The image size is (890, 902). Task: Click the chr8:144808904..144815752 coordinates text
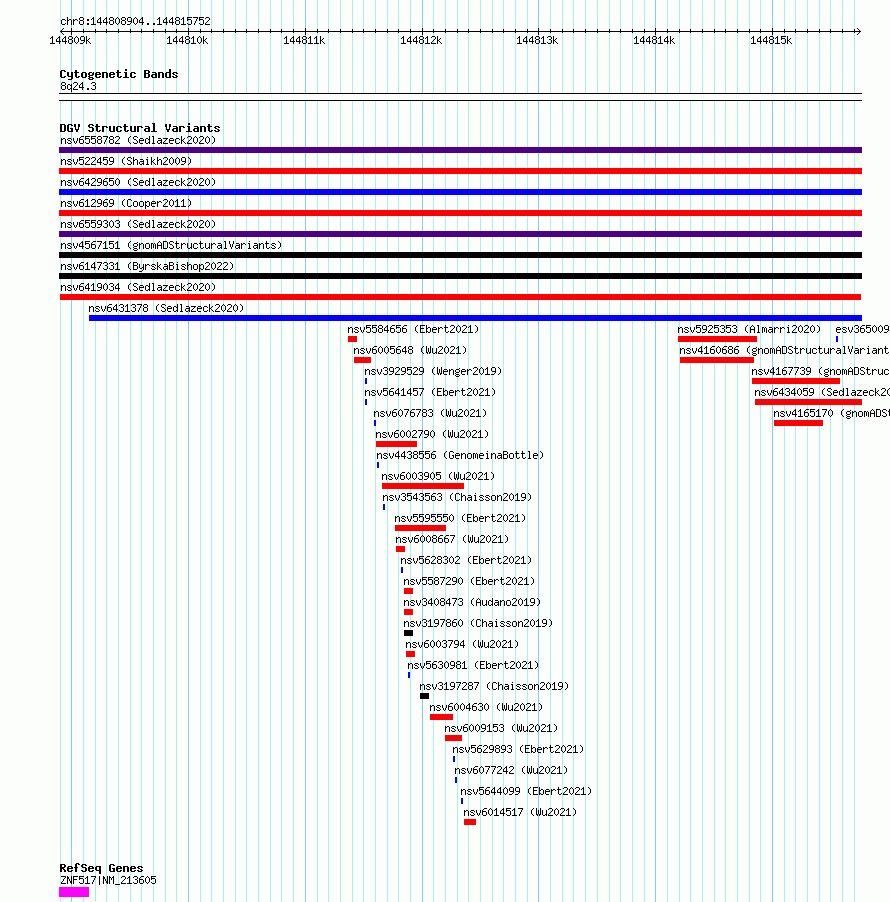(135, 21)
